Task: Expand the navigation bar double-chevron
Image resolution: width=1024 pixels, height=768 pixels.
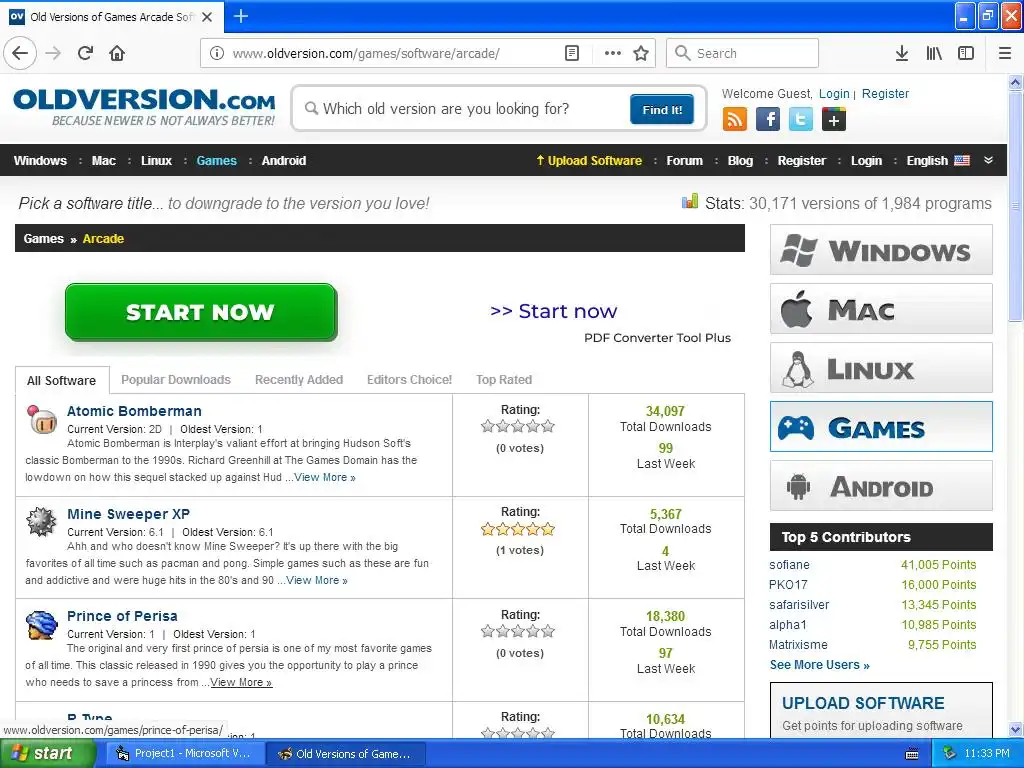Action: [x=988, y=161]
